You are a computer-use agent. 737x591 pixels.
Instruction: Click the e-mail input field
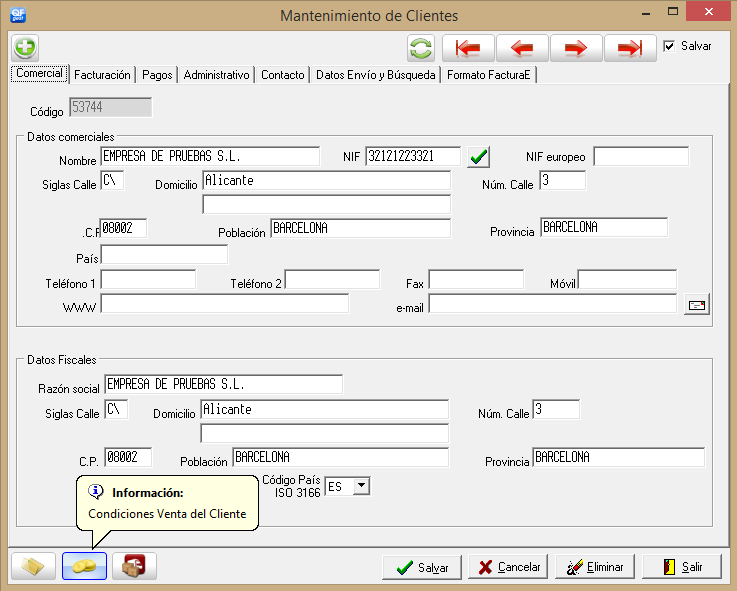point(553,304)
